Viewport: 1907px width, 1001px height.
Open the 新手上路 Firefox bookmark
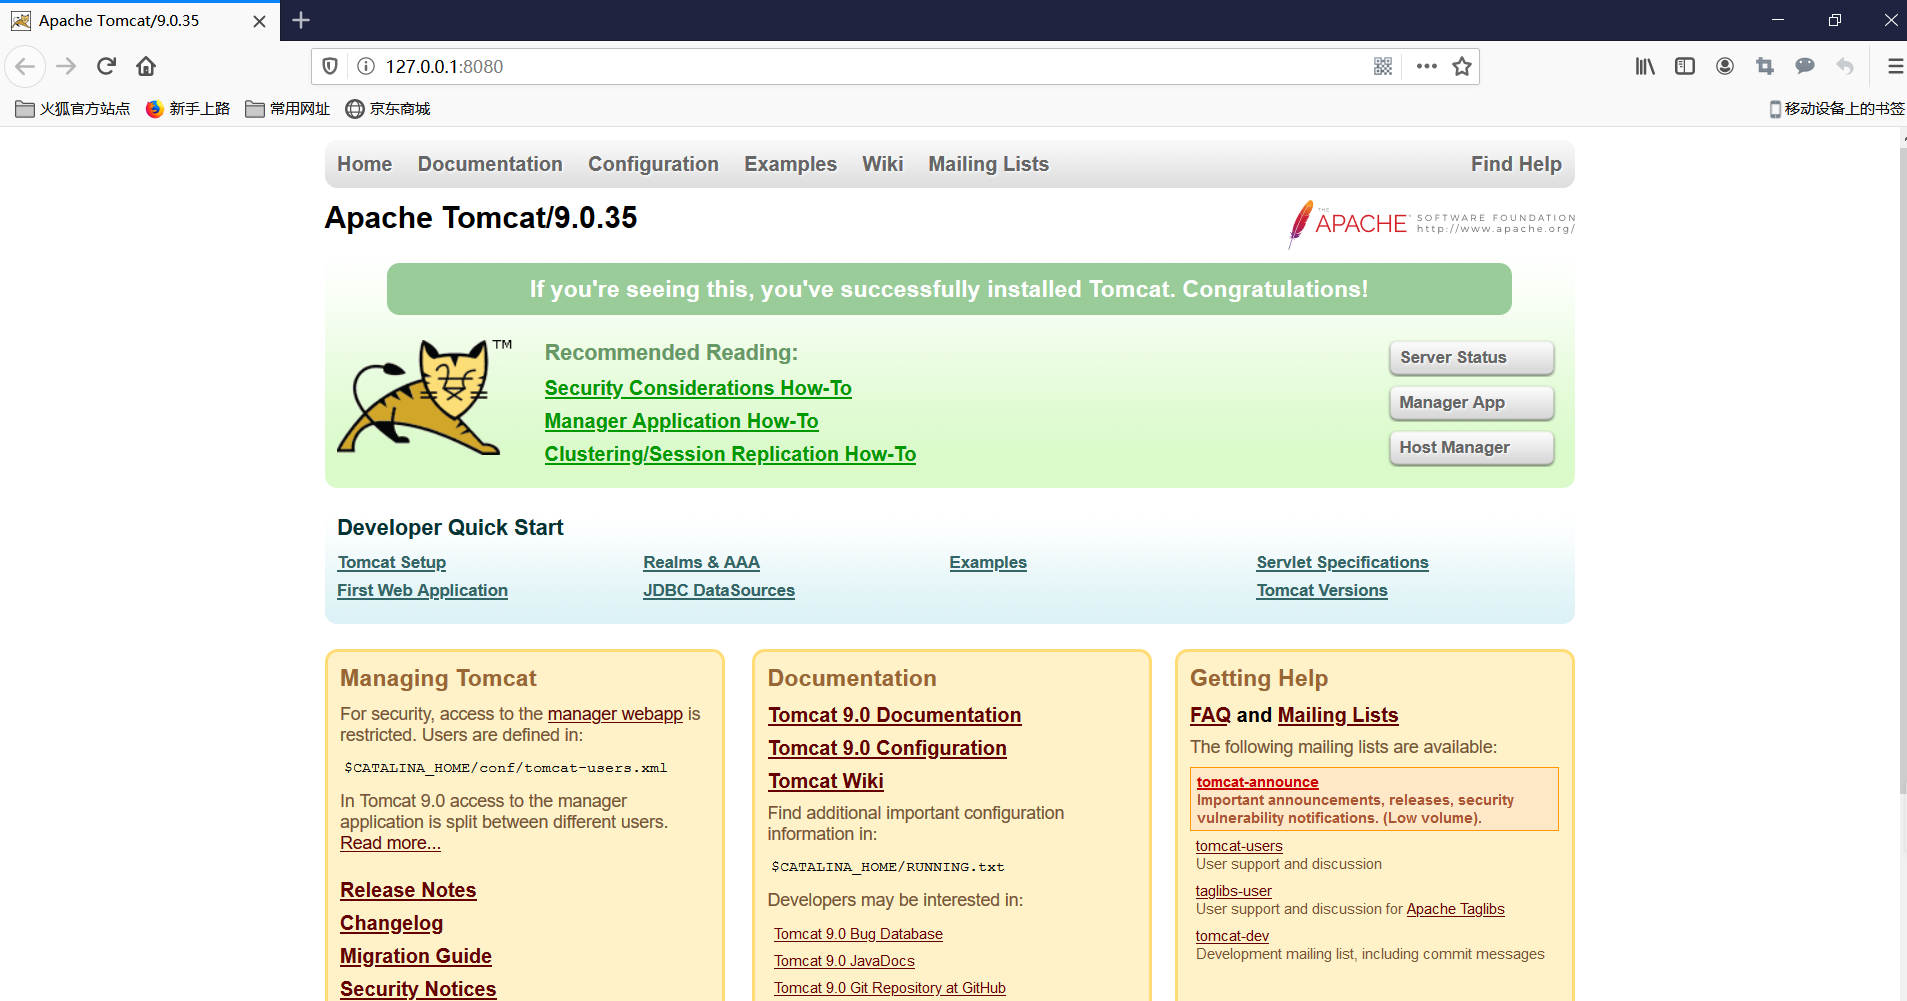188,109
